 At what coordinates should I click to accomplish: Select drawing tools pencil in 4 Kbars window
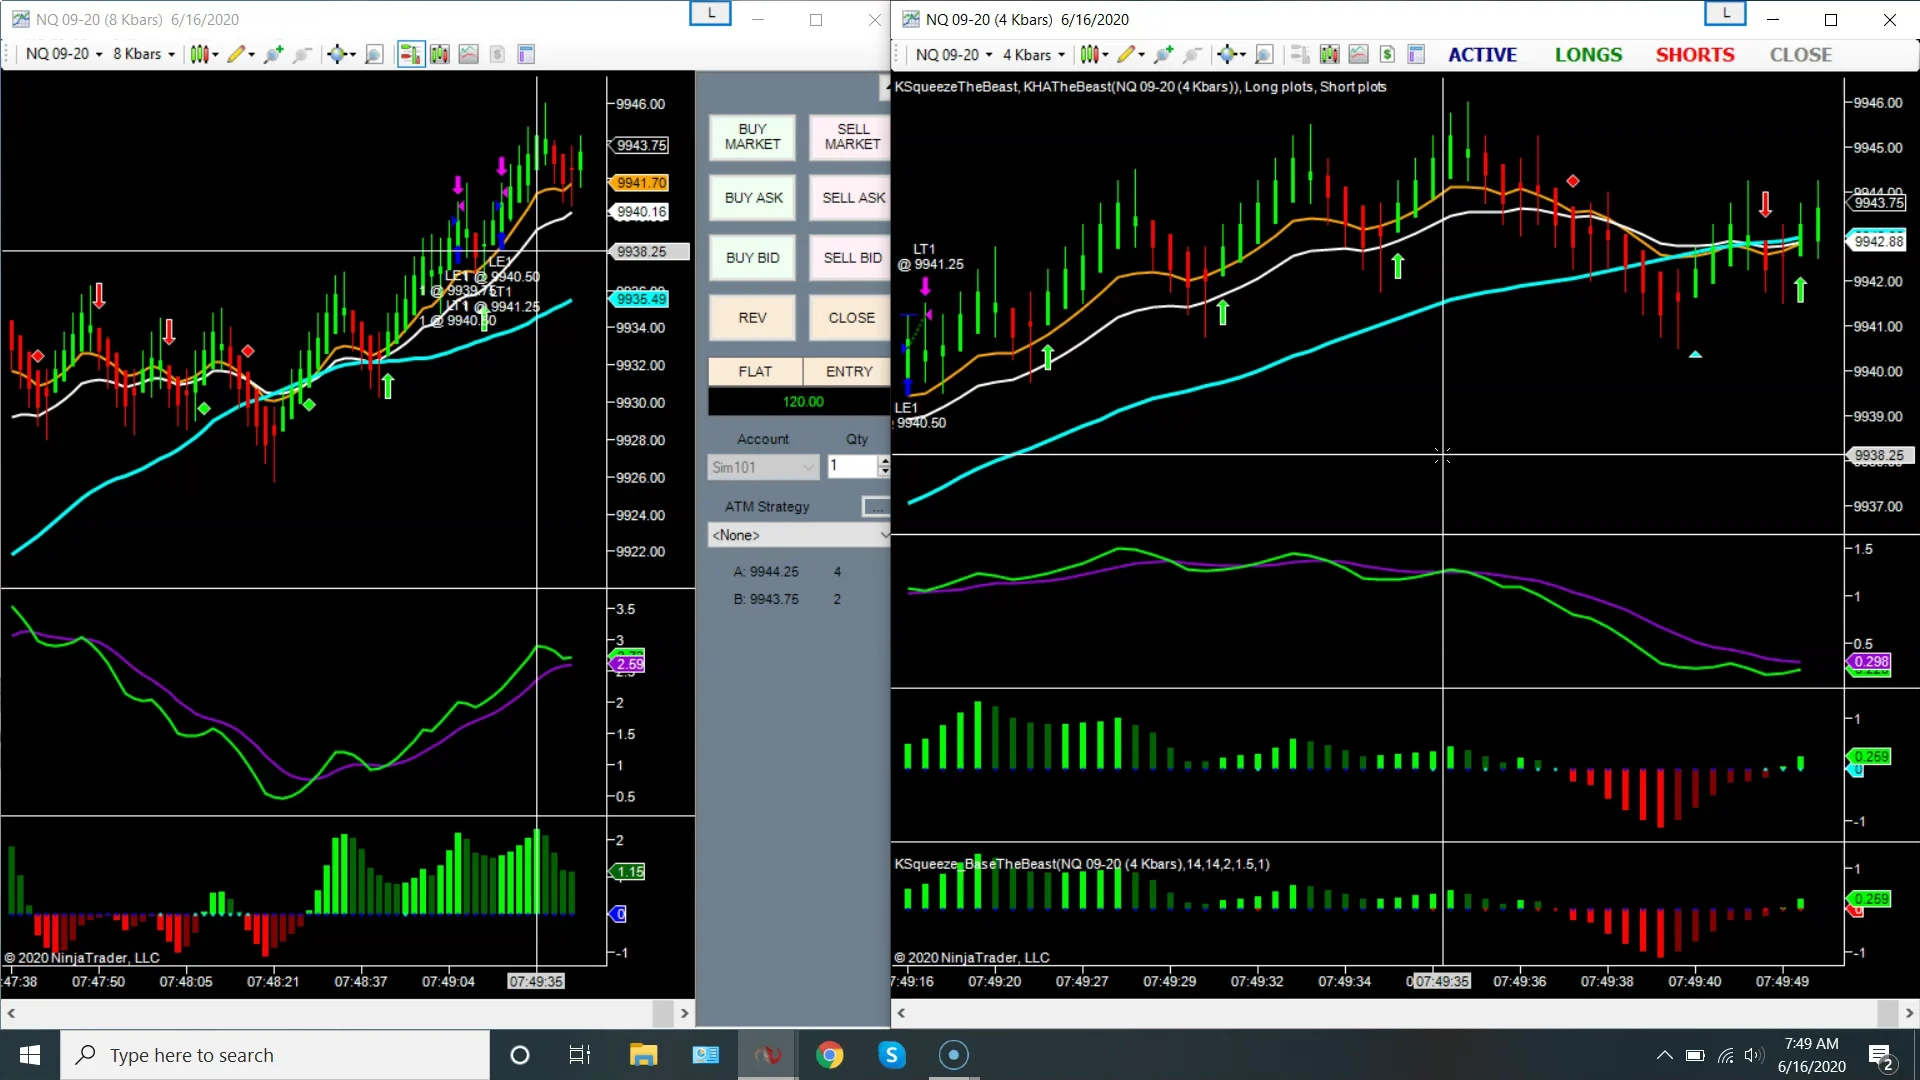coord(1126,54)
